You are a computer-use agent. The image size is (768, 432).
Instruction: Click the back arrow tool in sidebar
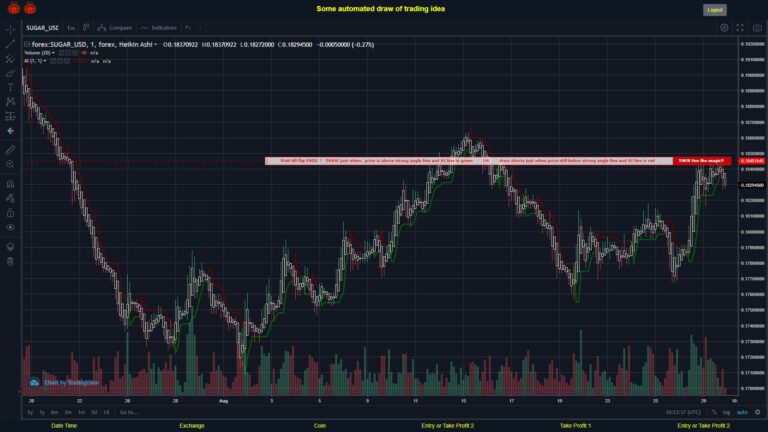pos(10,131)
